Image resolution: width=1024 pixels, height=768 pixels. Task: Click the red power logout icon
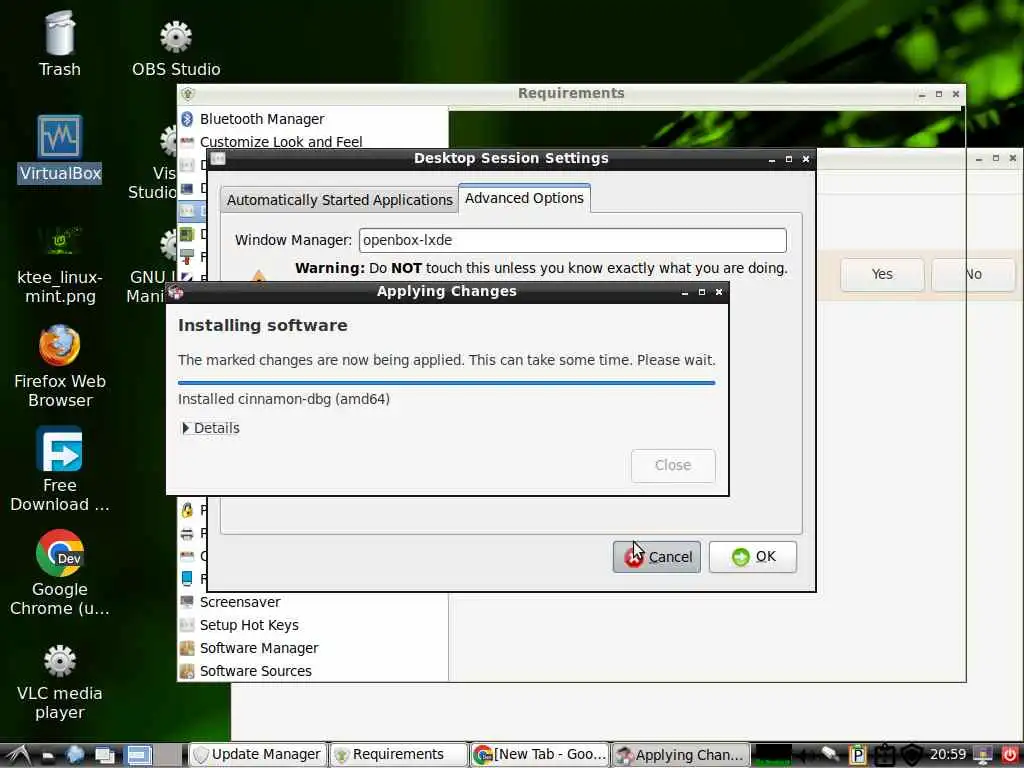[x=1010, y=755]
